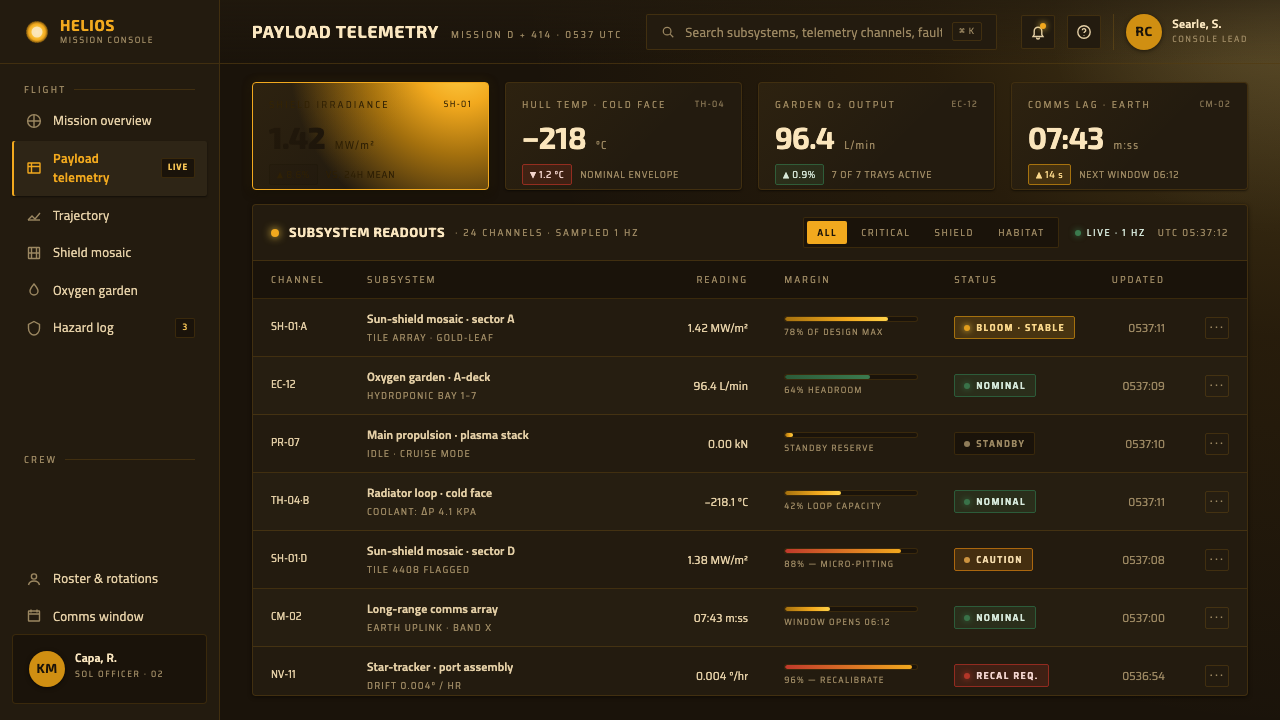This screenshot has height=720, width=1280.
Task: Open Mission overview globe icon
Action: 34,121
